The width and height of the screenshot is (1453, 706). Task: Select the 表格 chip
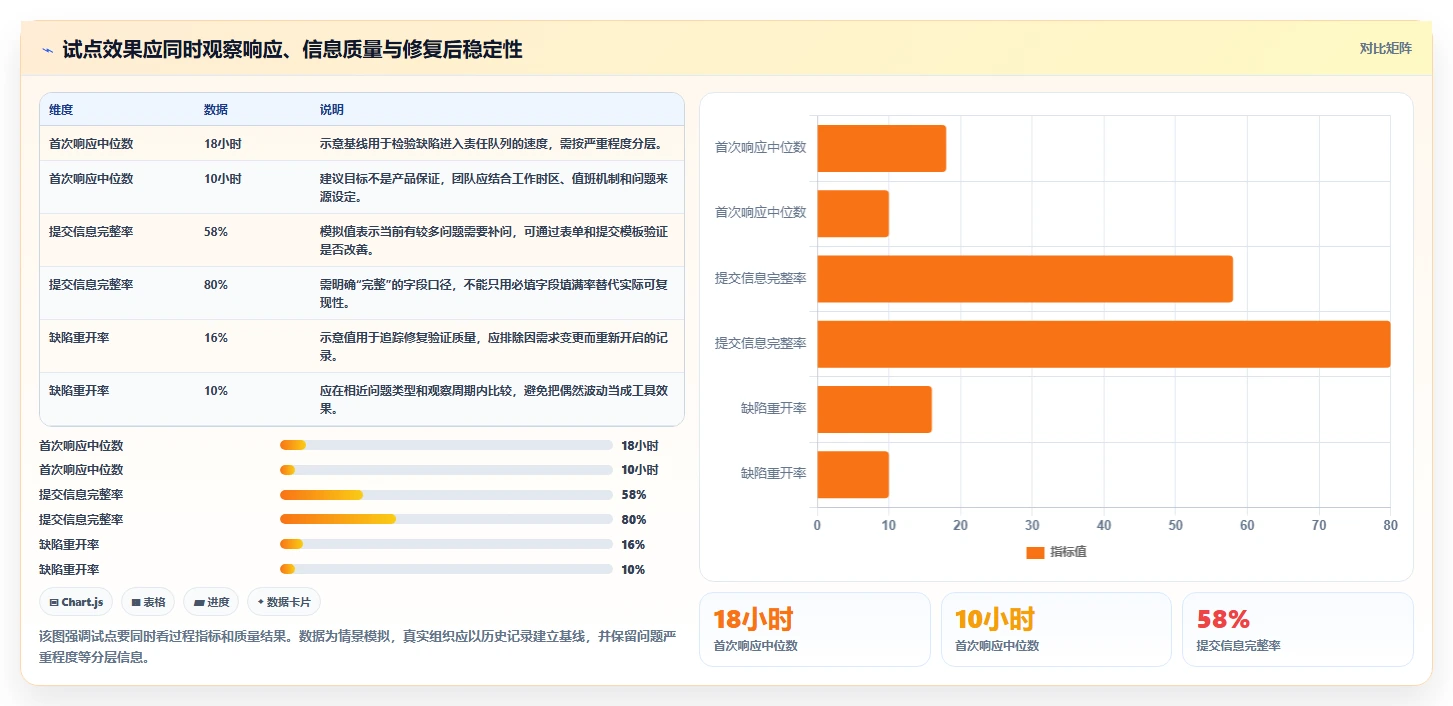[x=148, y=602]
